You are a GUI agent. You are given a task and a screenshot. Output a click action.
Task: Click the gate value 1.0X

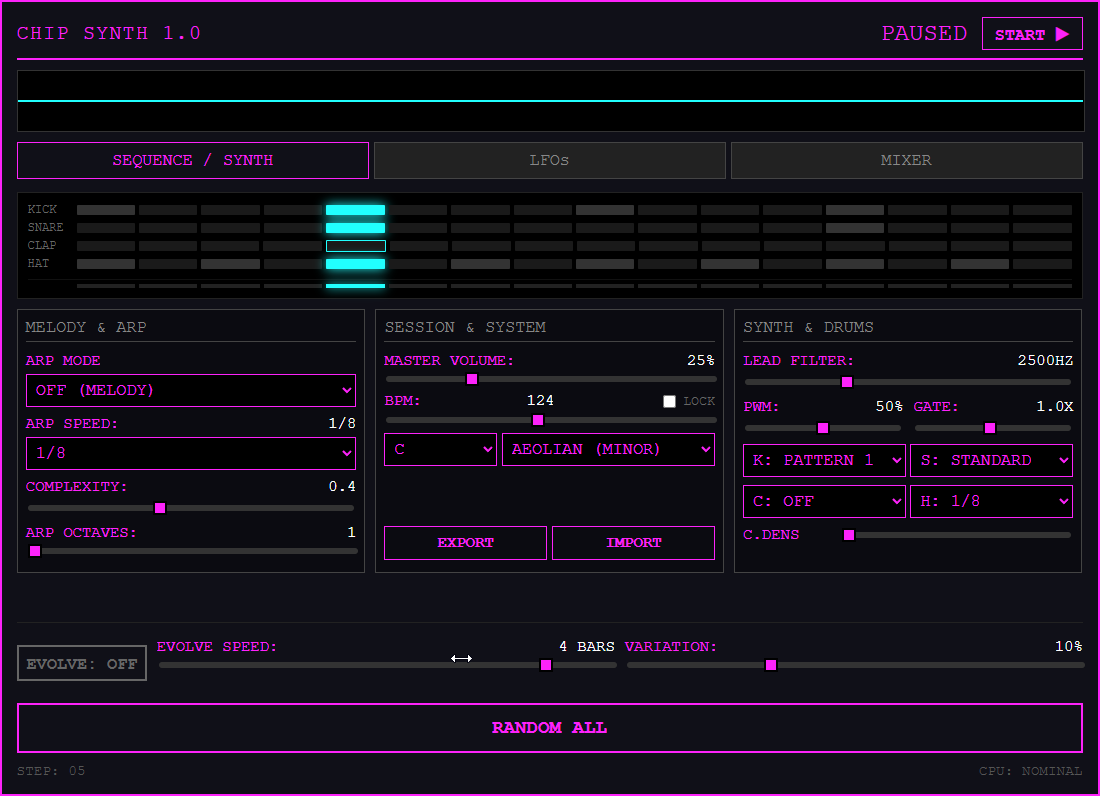pos(1054,407)
